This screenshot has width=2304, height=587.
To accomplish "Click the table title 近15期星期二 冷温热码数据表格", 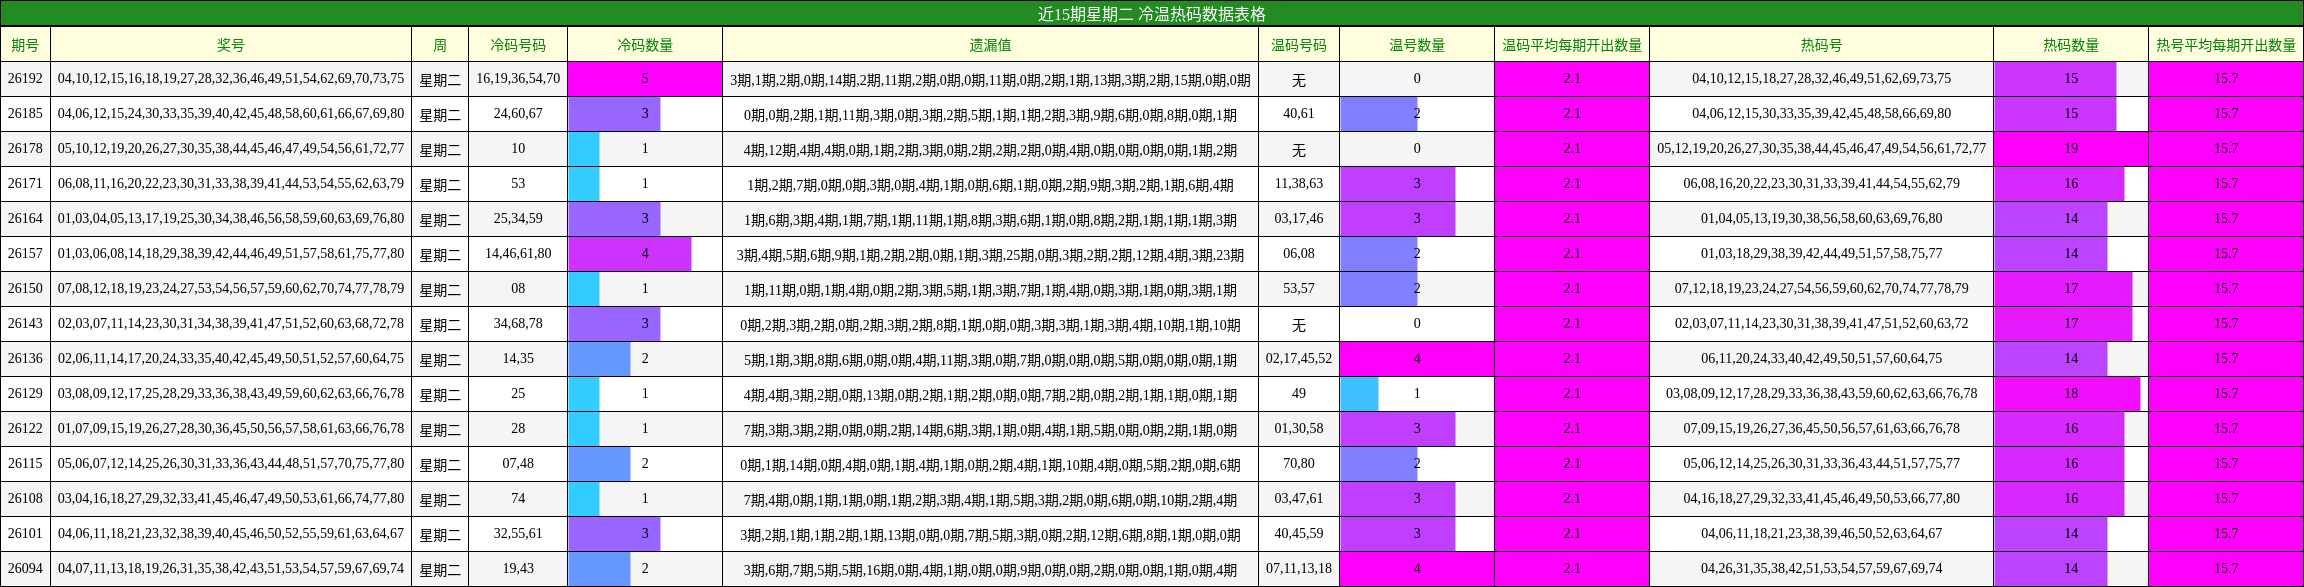I will (x=1151, y=14).
